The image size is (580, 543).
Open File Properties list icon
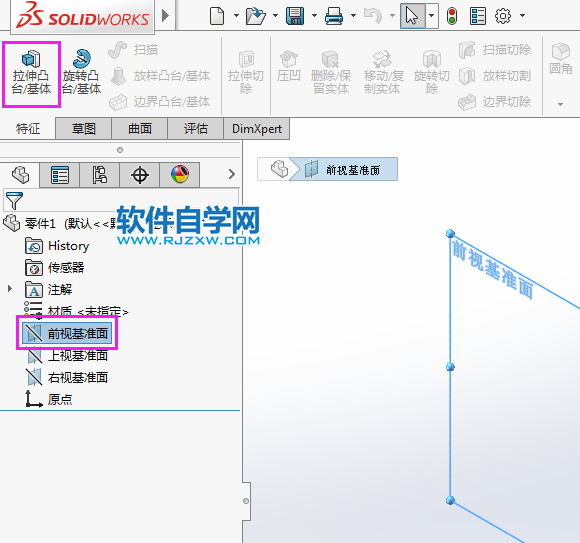click(x=478, y=16)
